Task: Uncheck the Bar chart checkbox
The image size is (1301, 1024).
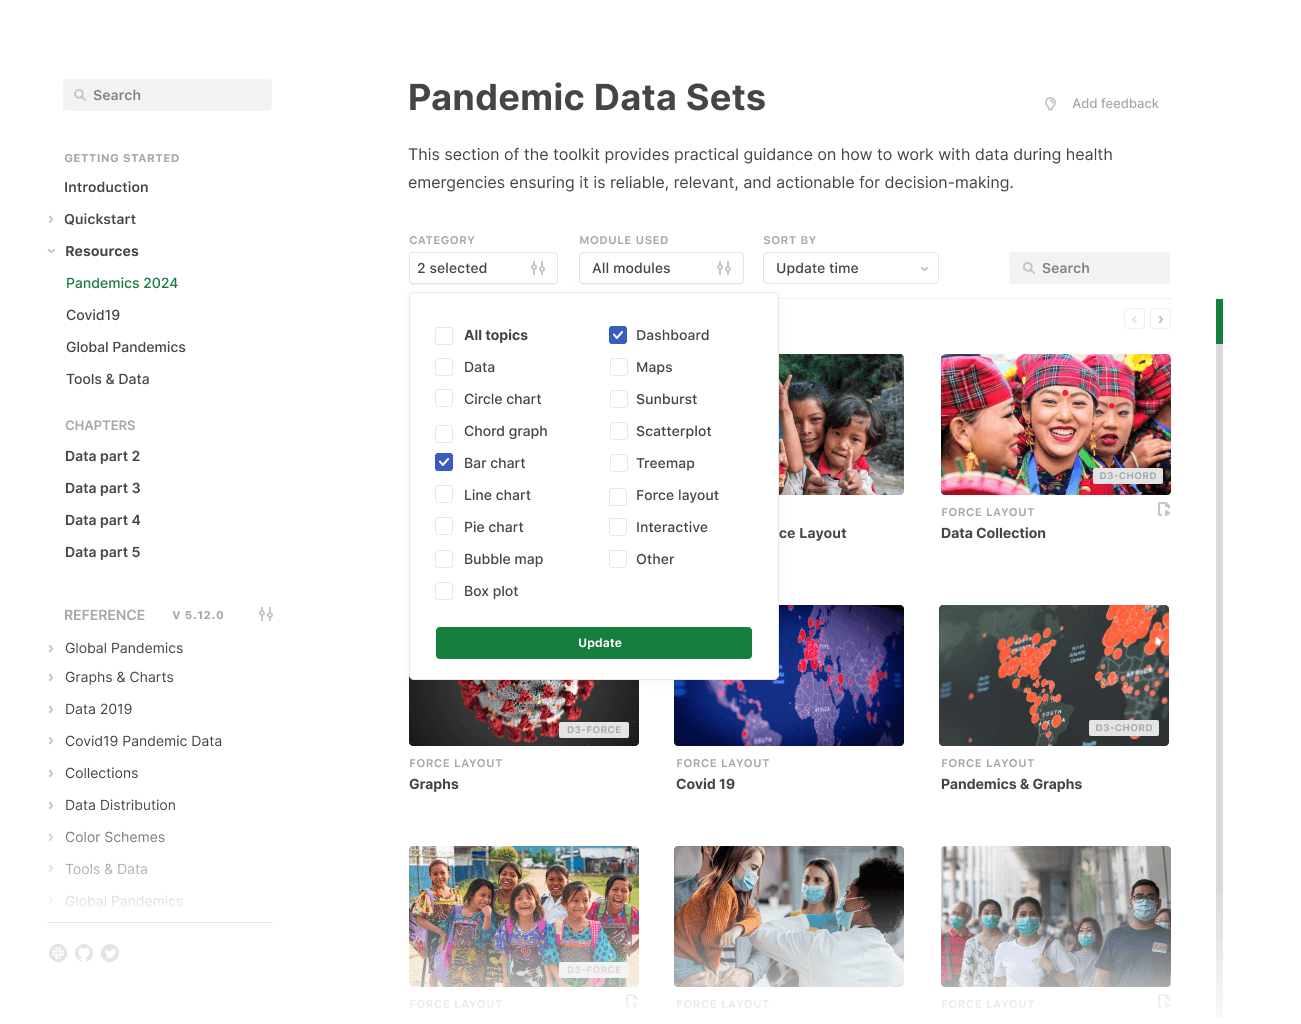Action: click(x=444, y=463)
